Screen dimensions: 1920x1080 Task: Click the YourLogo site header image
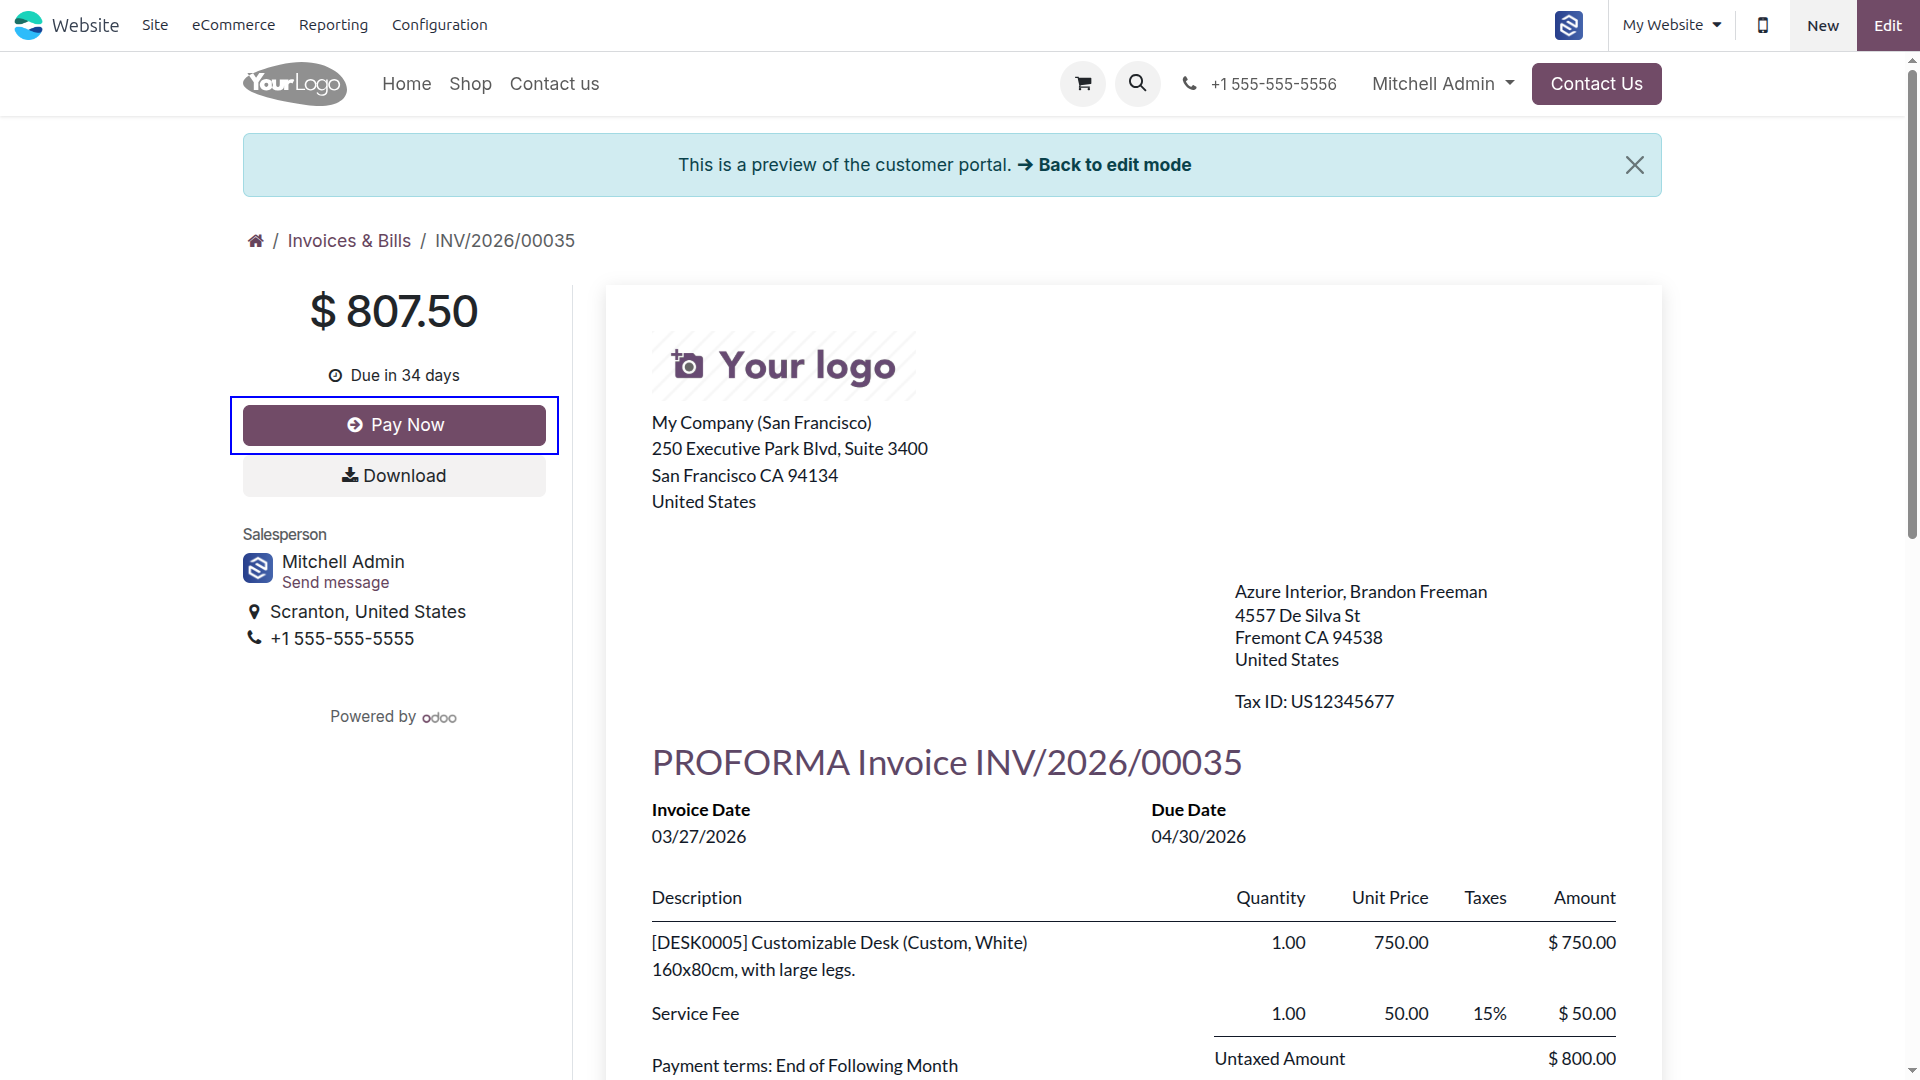pos(295,84)
